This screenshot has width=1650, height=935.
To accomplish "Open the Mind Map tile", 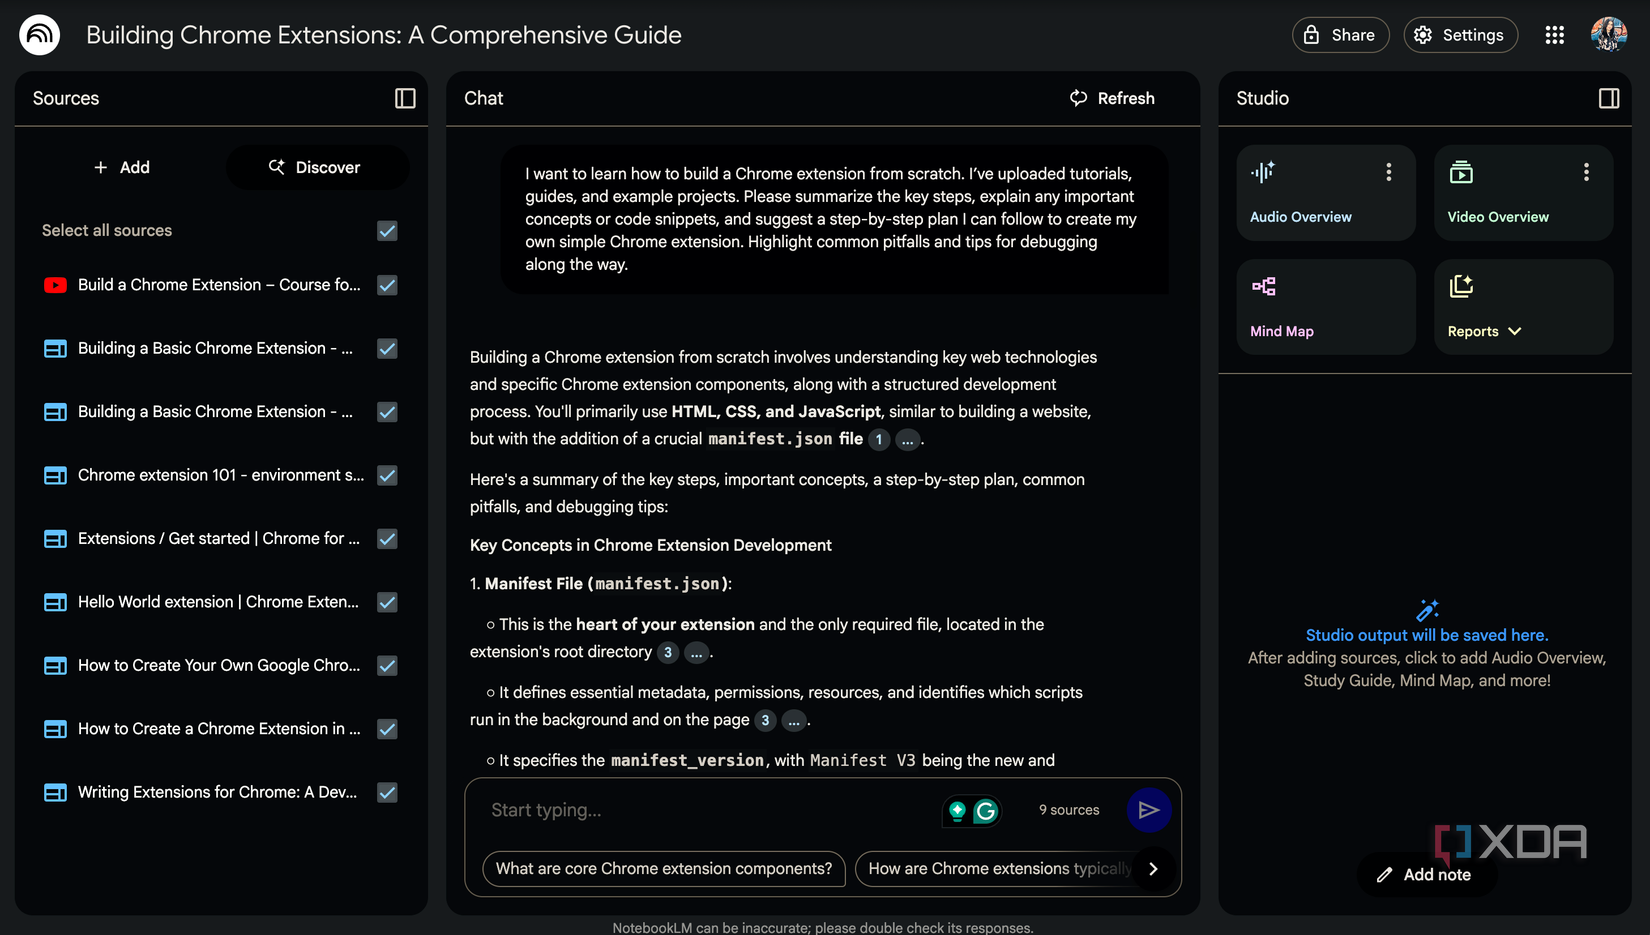I will [x=1326, y=307].
